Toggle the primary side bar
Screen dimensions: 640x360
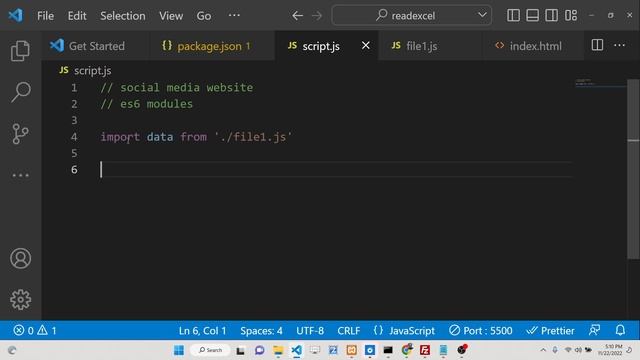tap(513, 16)
